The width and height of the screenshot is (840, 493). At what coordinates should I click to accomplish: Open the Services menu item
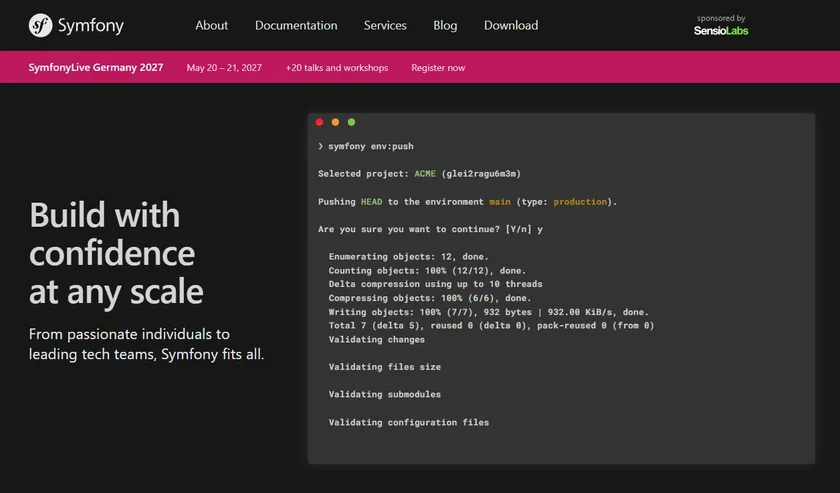[385, 25]
